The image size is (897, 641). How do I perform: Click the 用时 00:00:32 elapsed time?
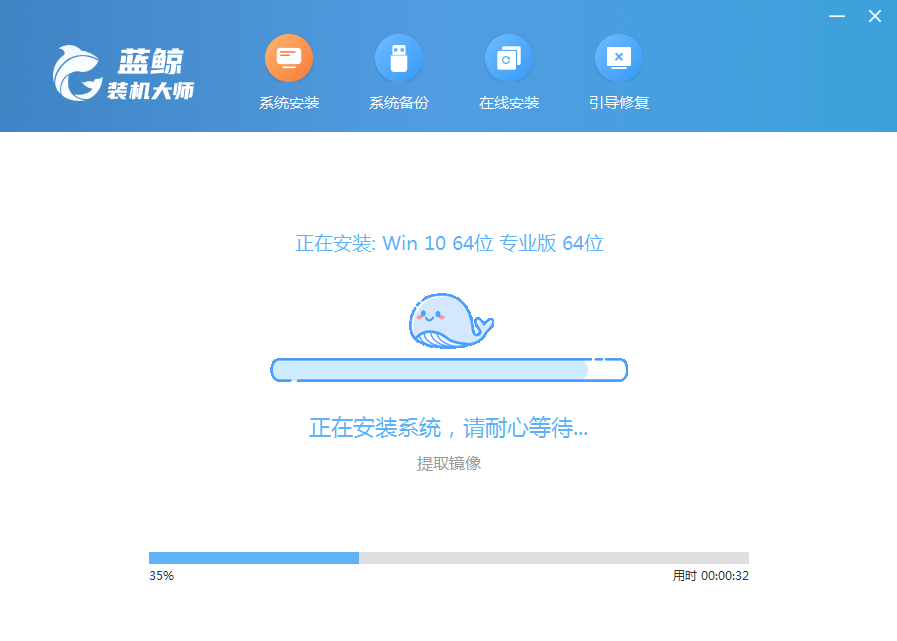pyautogui.click(x=710, y=576)
